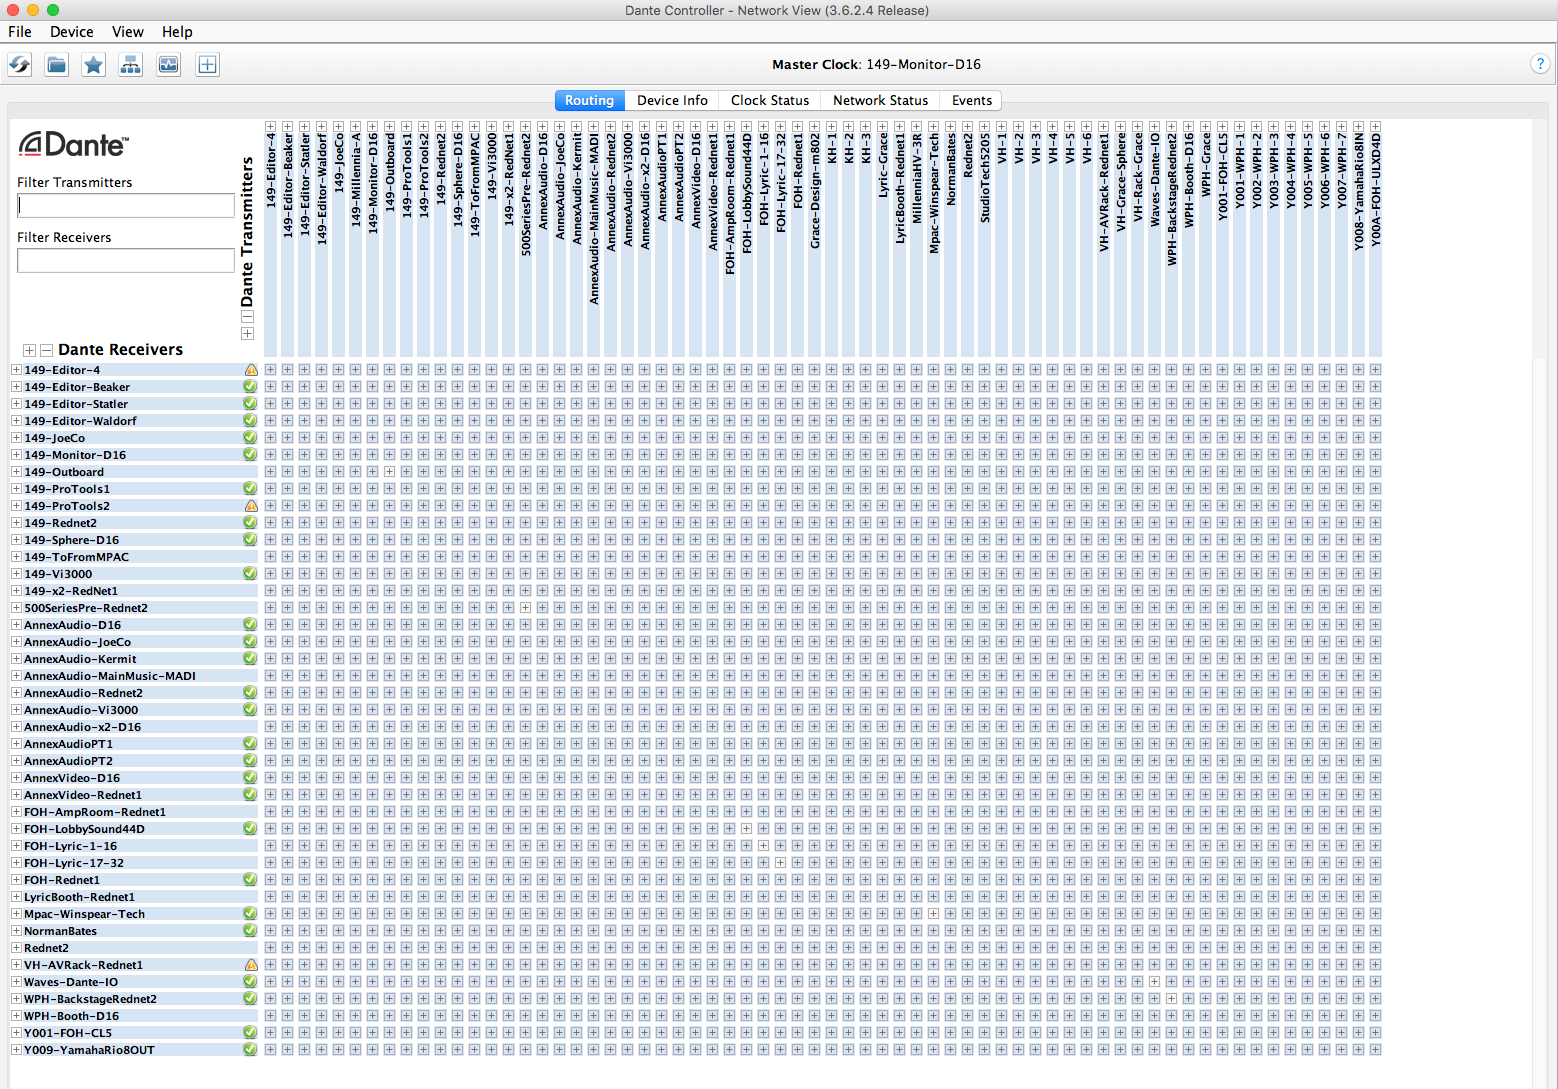This screenshot has height=1089, width=1558.
Task: Focus the Filter Transmitters text field
Action: pos(126,206)
